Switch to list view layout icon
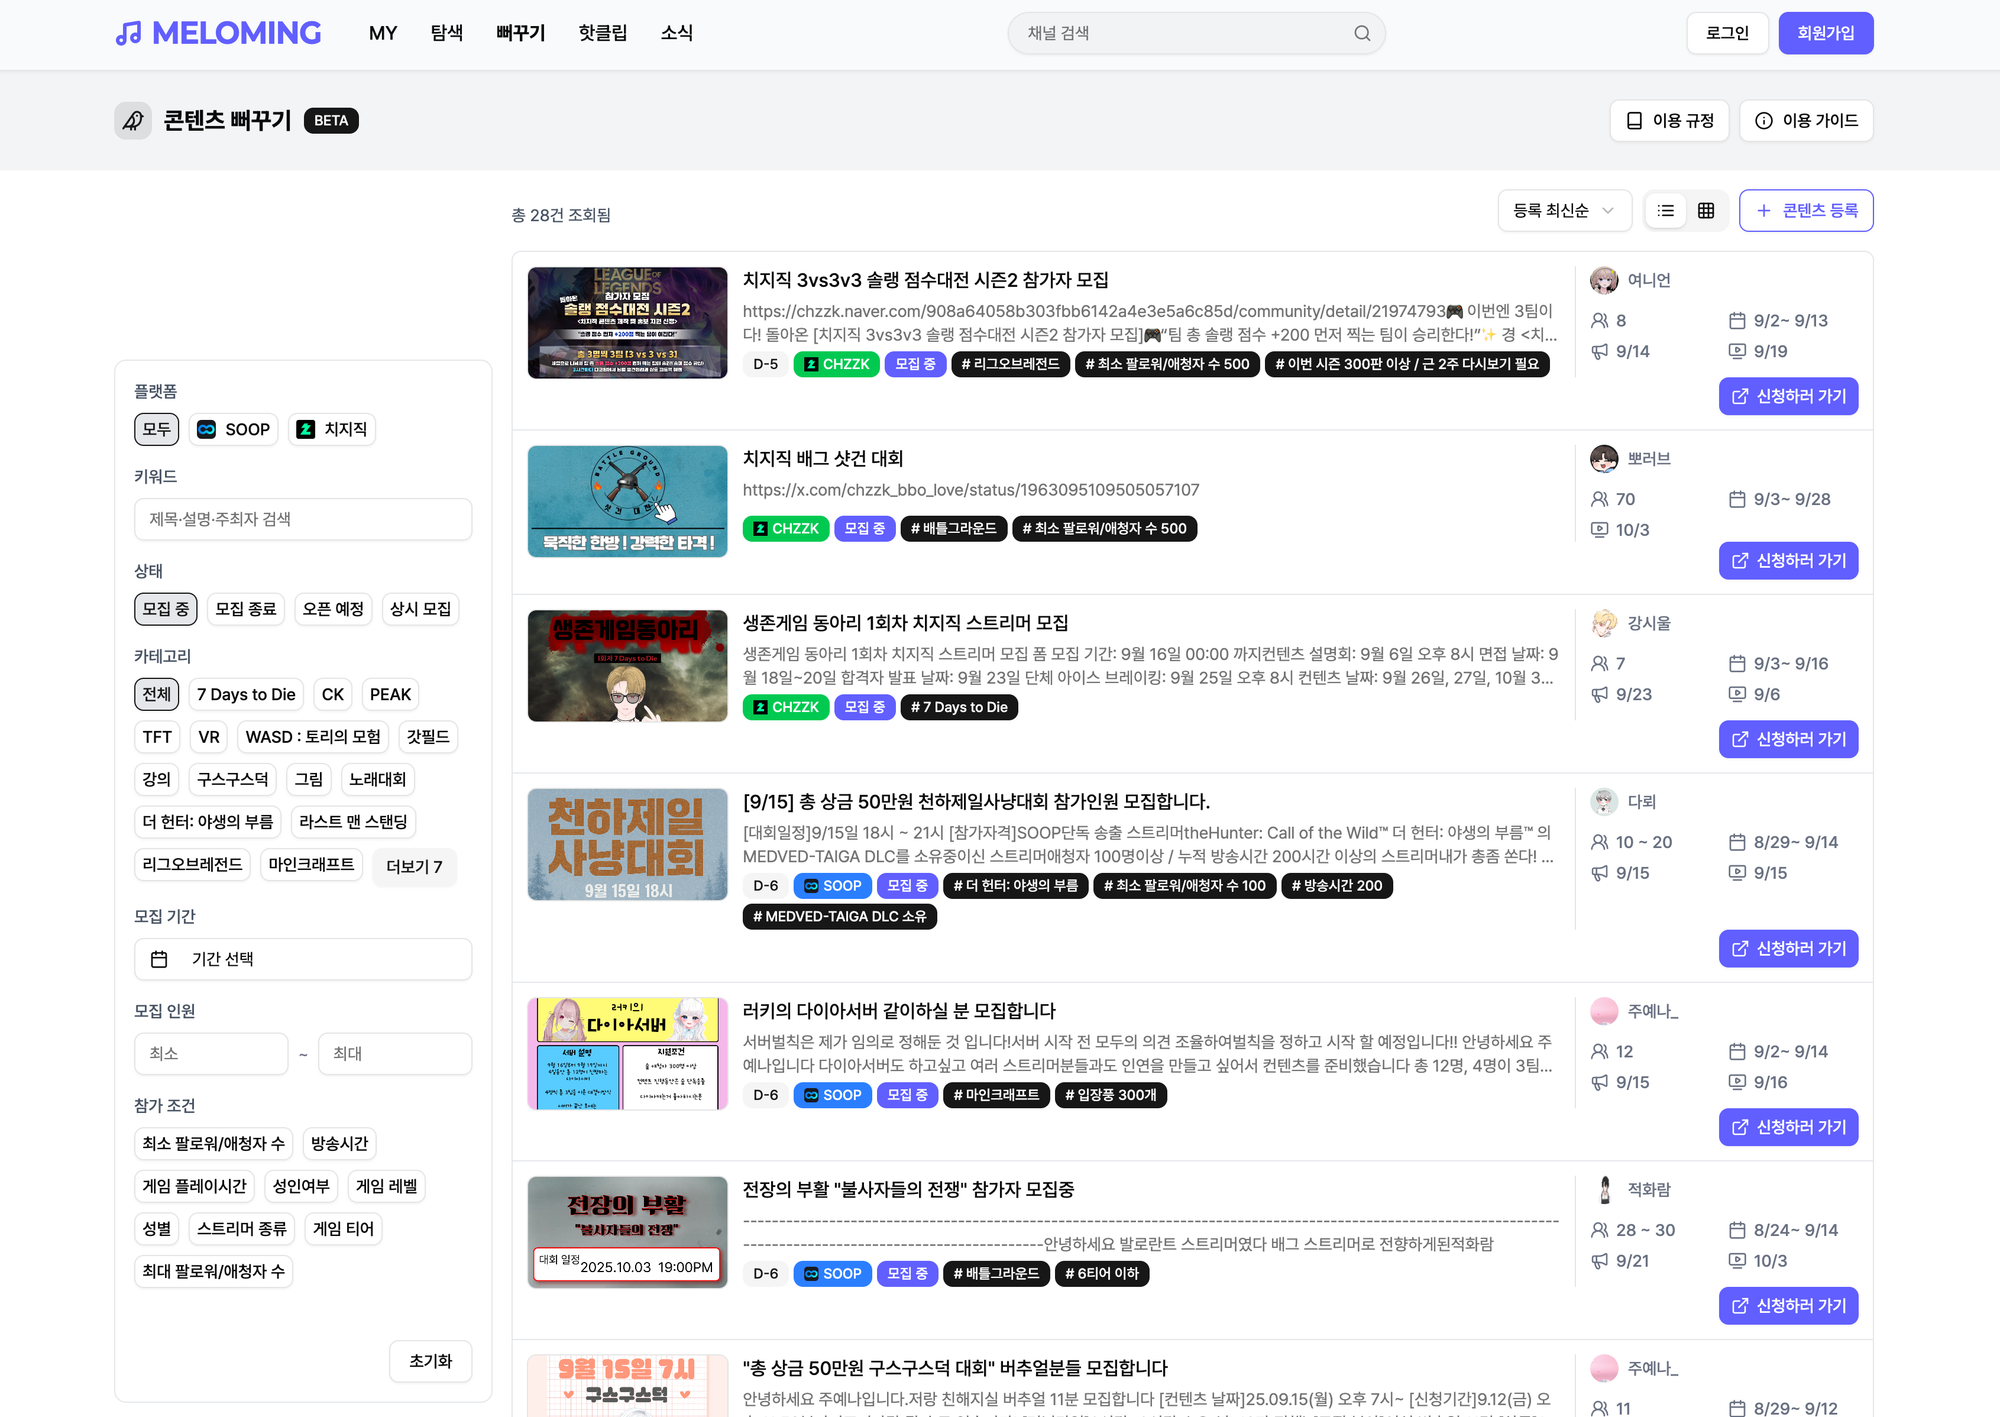This screenshot has width=2000, height=1417. tap(1665, 211)
